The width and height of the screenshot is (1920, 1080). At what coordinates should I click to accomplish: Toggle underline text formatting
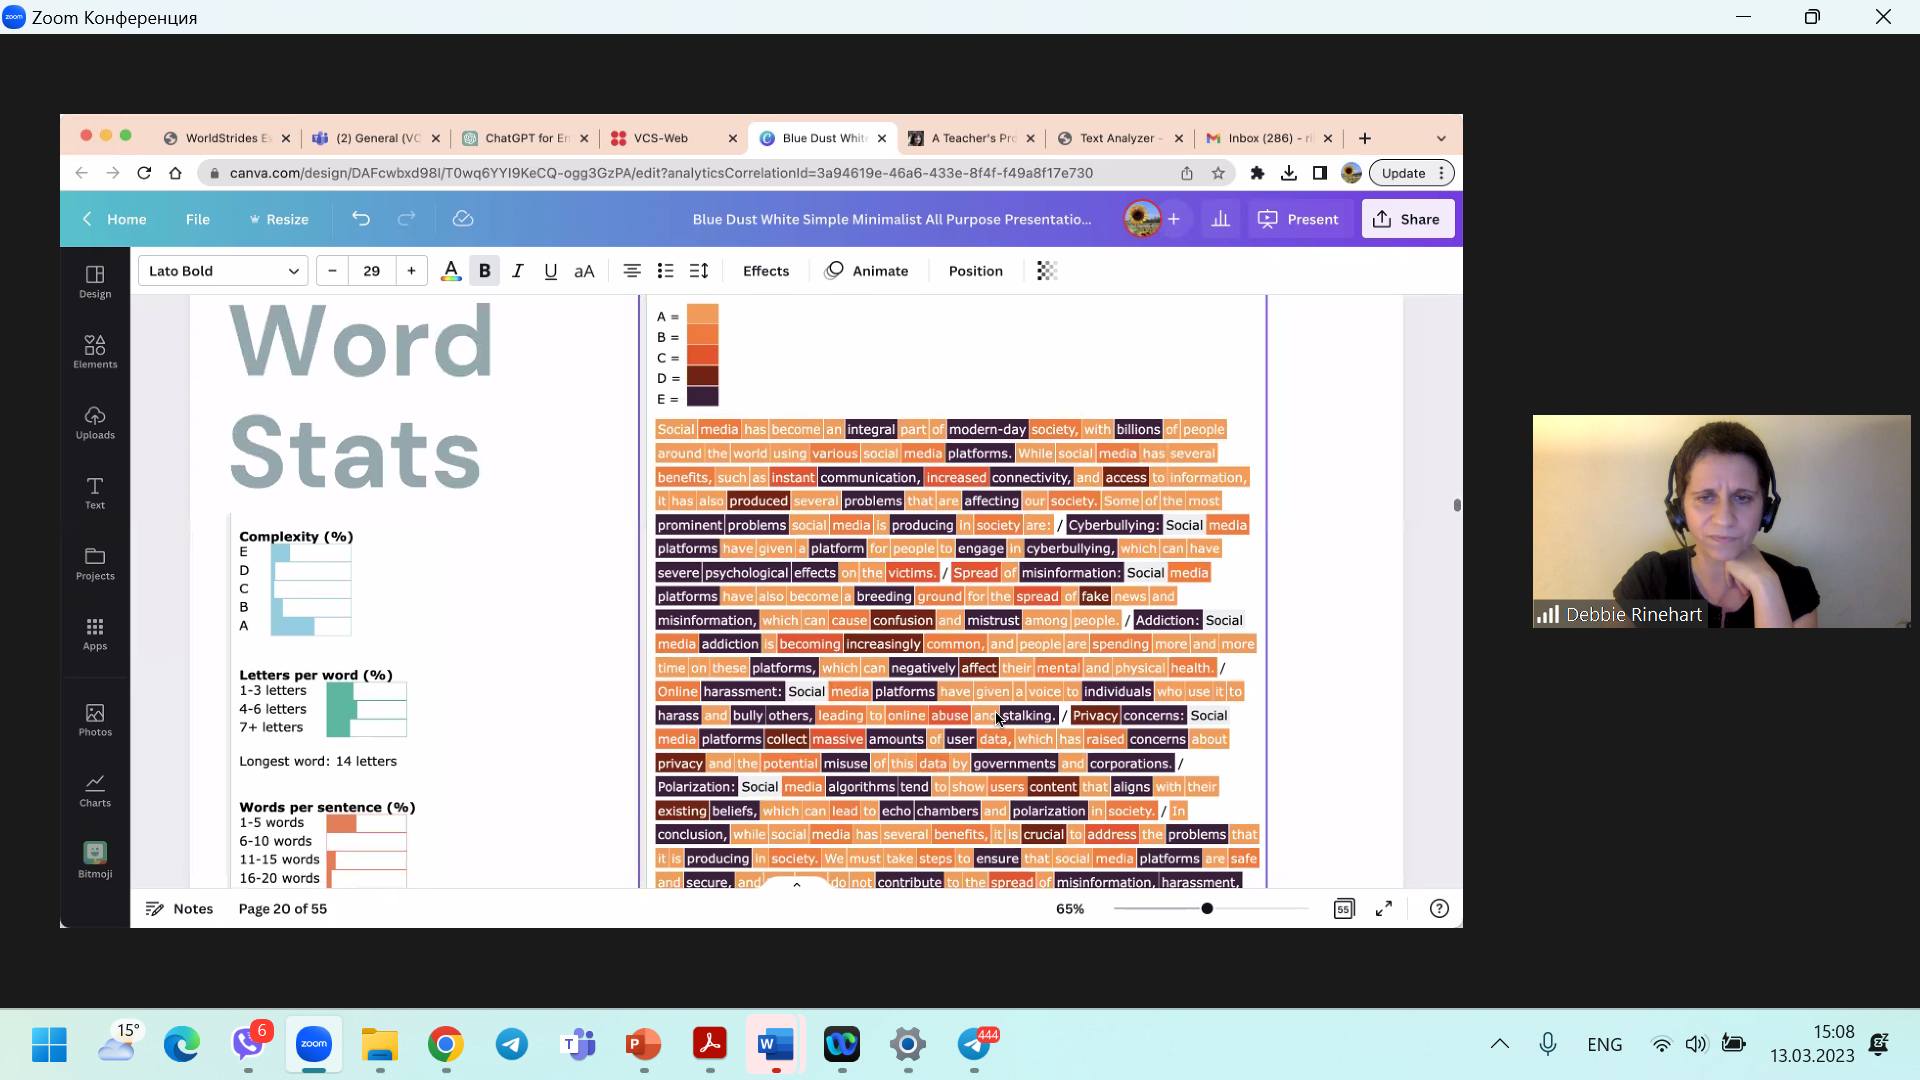click(550, 271)
